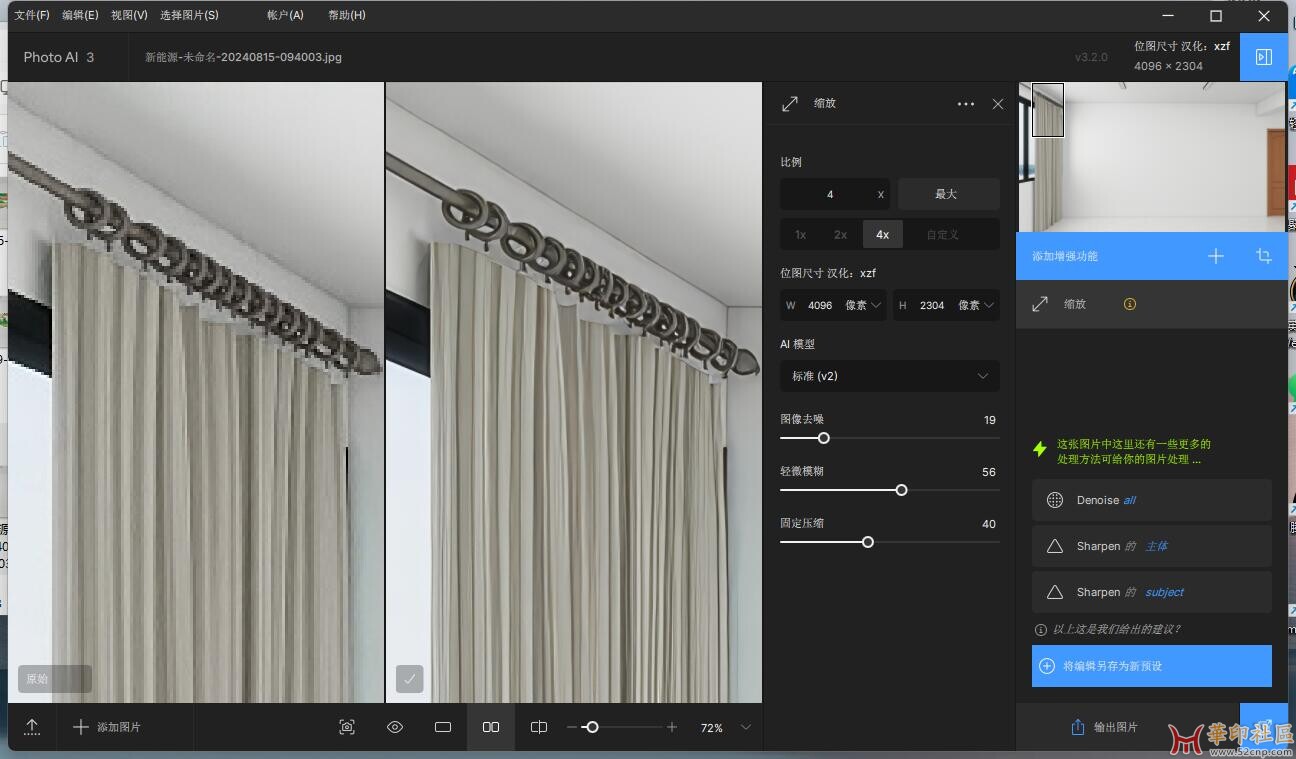This screenshot has width=1296, height=759.
Task: Click the plus icon to add enhancement
Action: (1215, 256)
